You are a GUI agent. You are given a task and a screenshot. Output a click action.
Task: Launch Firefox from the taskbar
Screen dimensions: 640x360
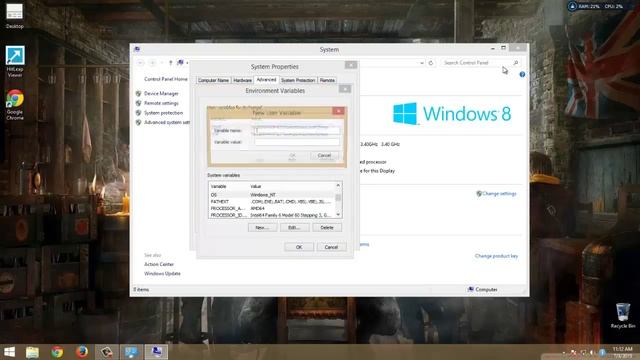coord(82,352)
